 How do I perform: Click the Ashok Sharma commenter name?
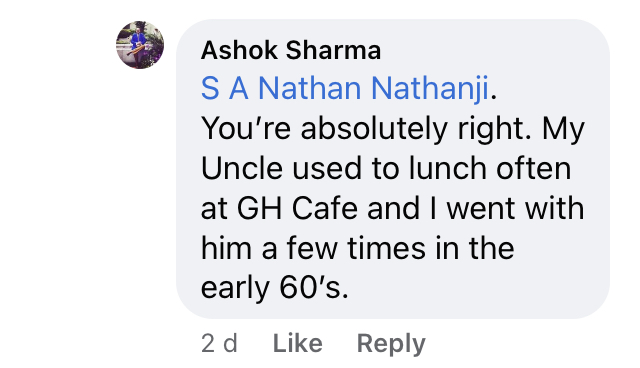[x=291, y=50]
